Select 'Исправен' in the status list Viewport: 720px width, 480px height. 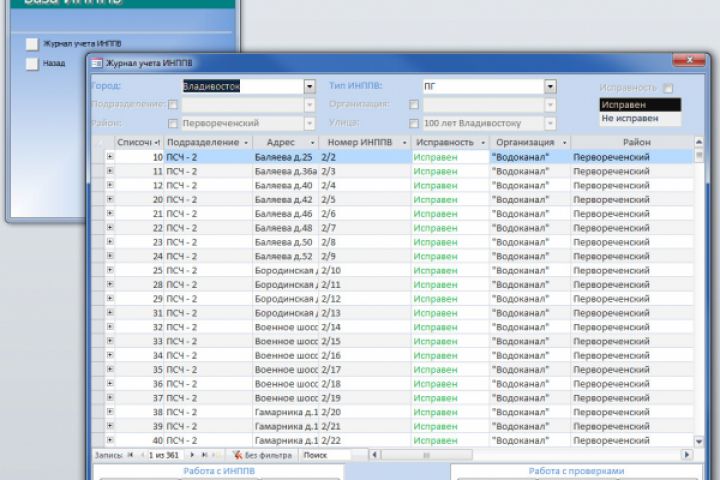click(640, 105)
